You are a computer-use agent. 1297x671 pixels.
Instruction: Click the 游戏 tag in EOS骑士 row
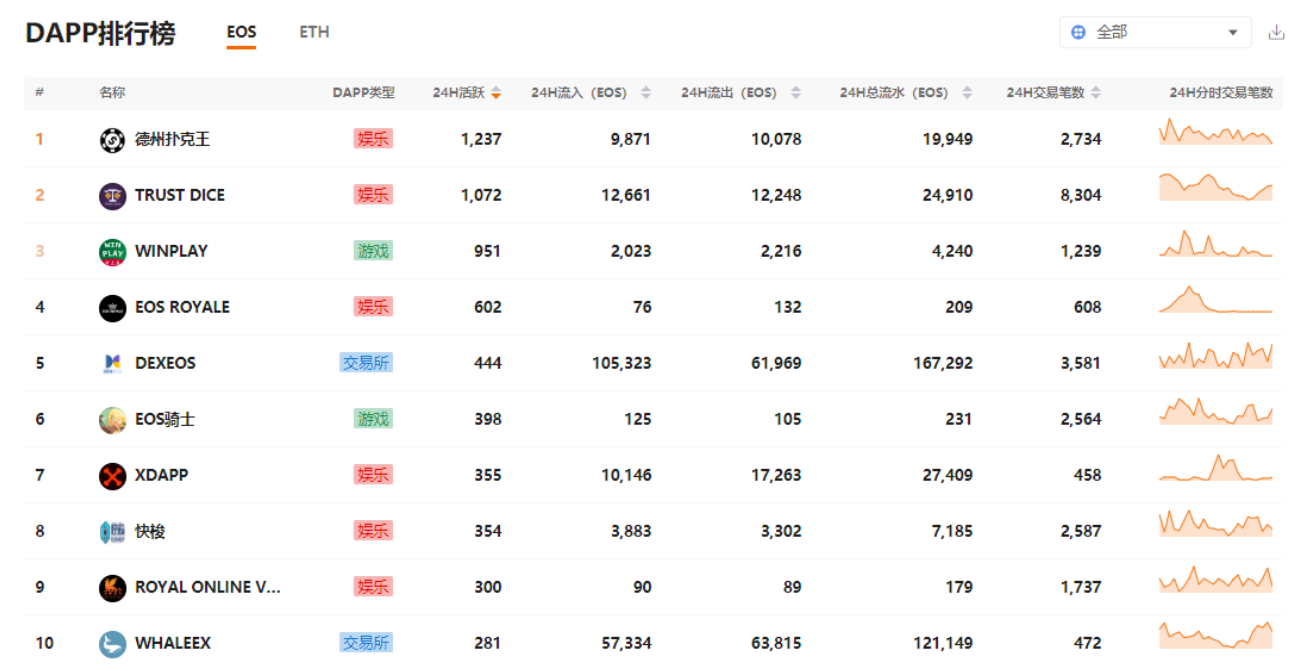[x=373, y=420]
